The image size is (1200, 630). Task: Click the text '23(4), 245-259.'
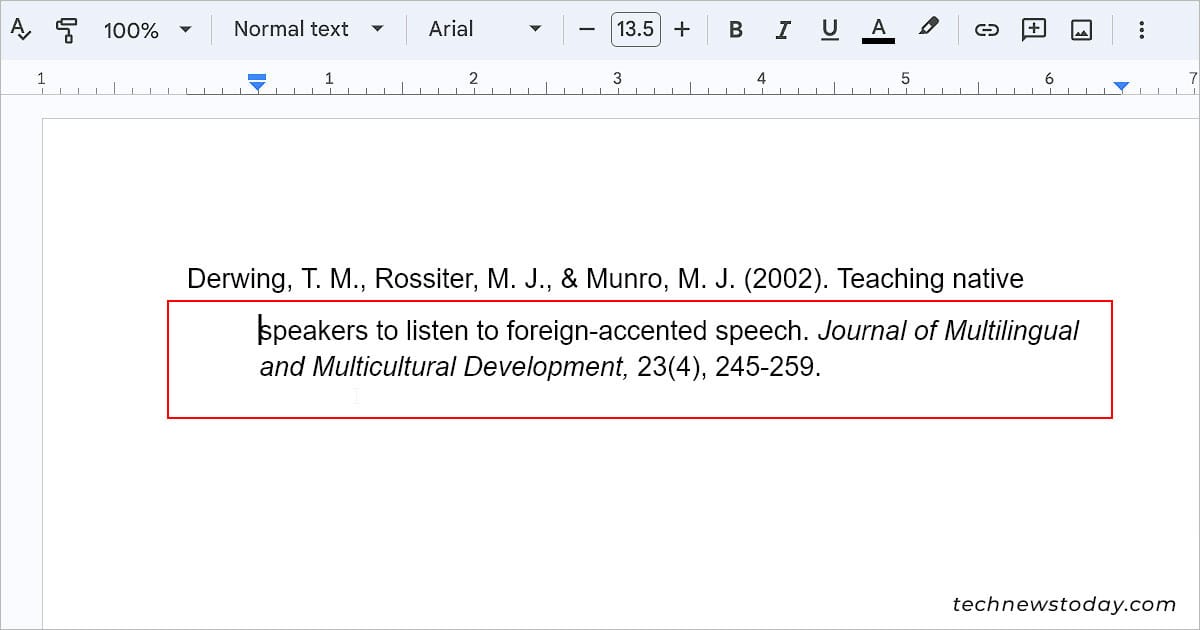[x=729, y=367]
